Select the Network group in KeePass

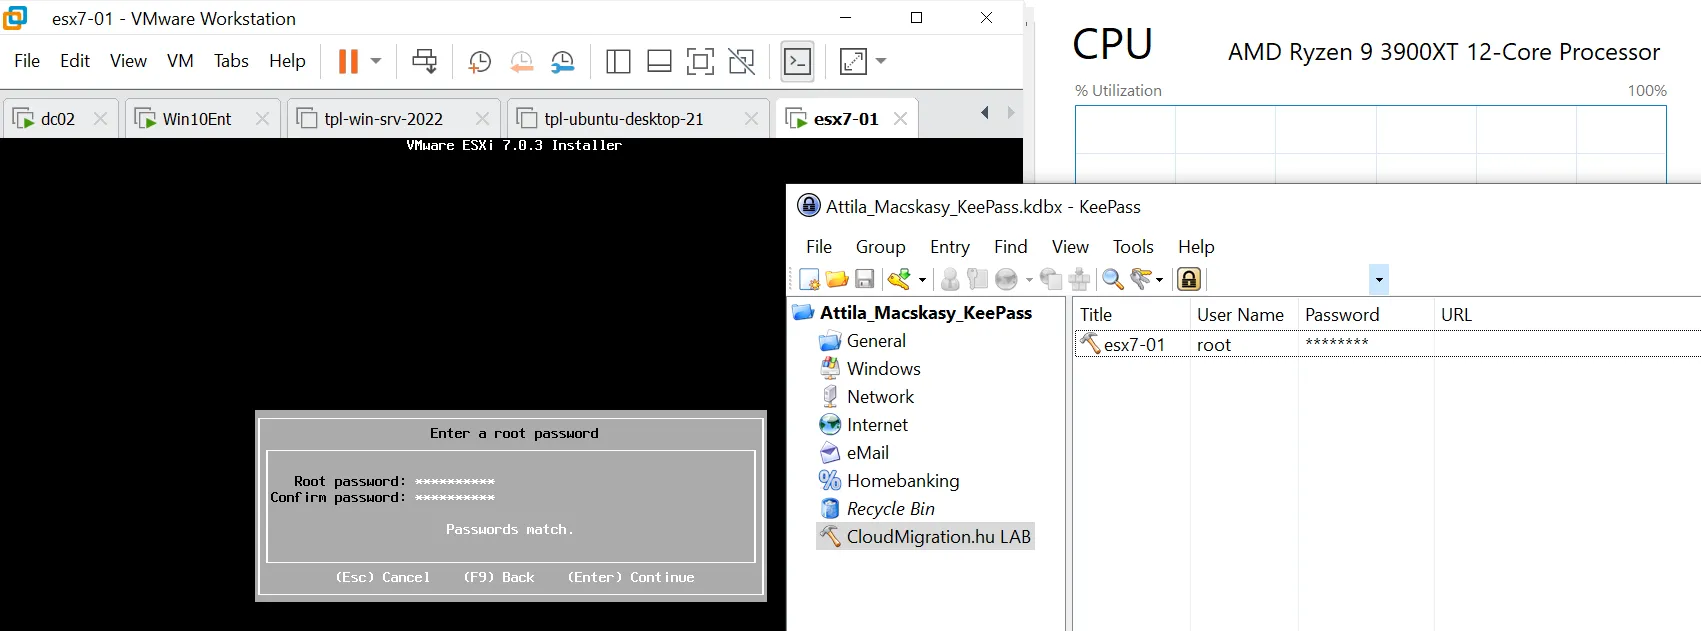point(880,397)
